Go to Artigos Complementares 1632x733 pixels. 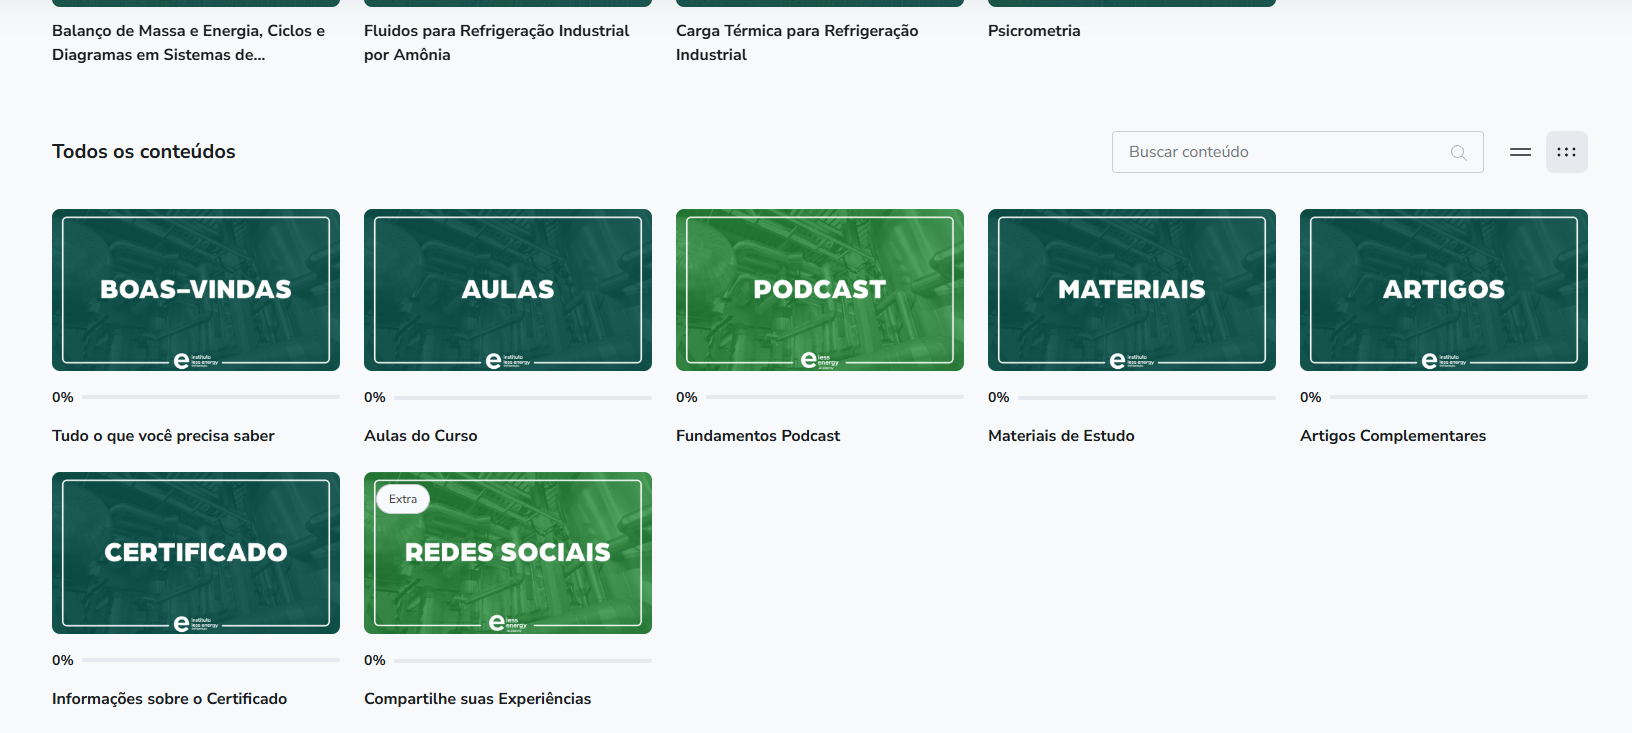(x=1393, y=436)
